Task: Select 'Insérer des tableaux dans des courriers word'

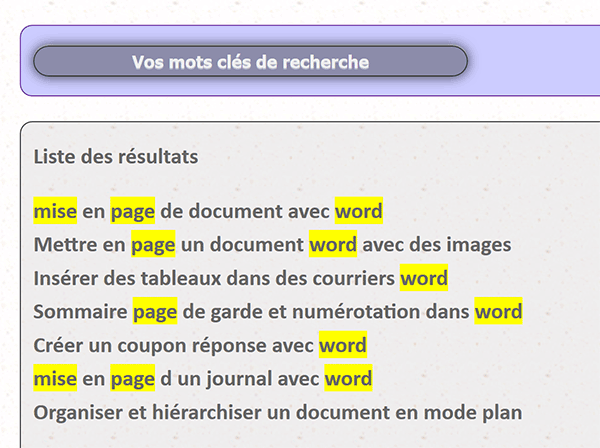Action: pyautogui.click(x=241, y=278)
